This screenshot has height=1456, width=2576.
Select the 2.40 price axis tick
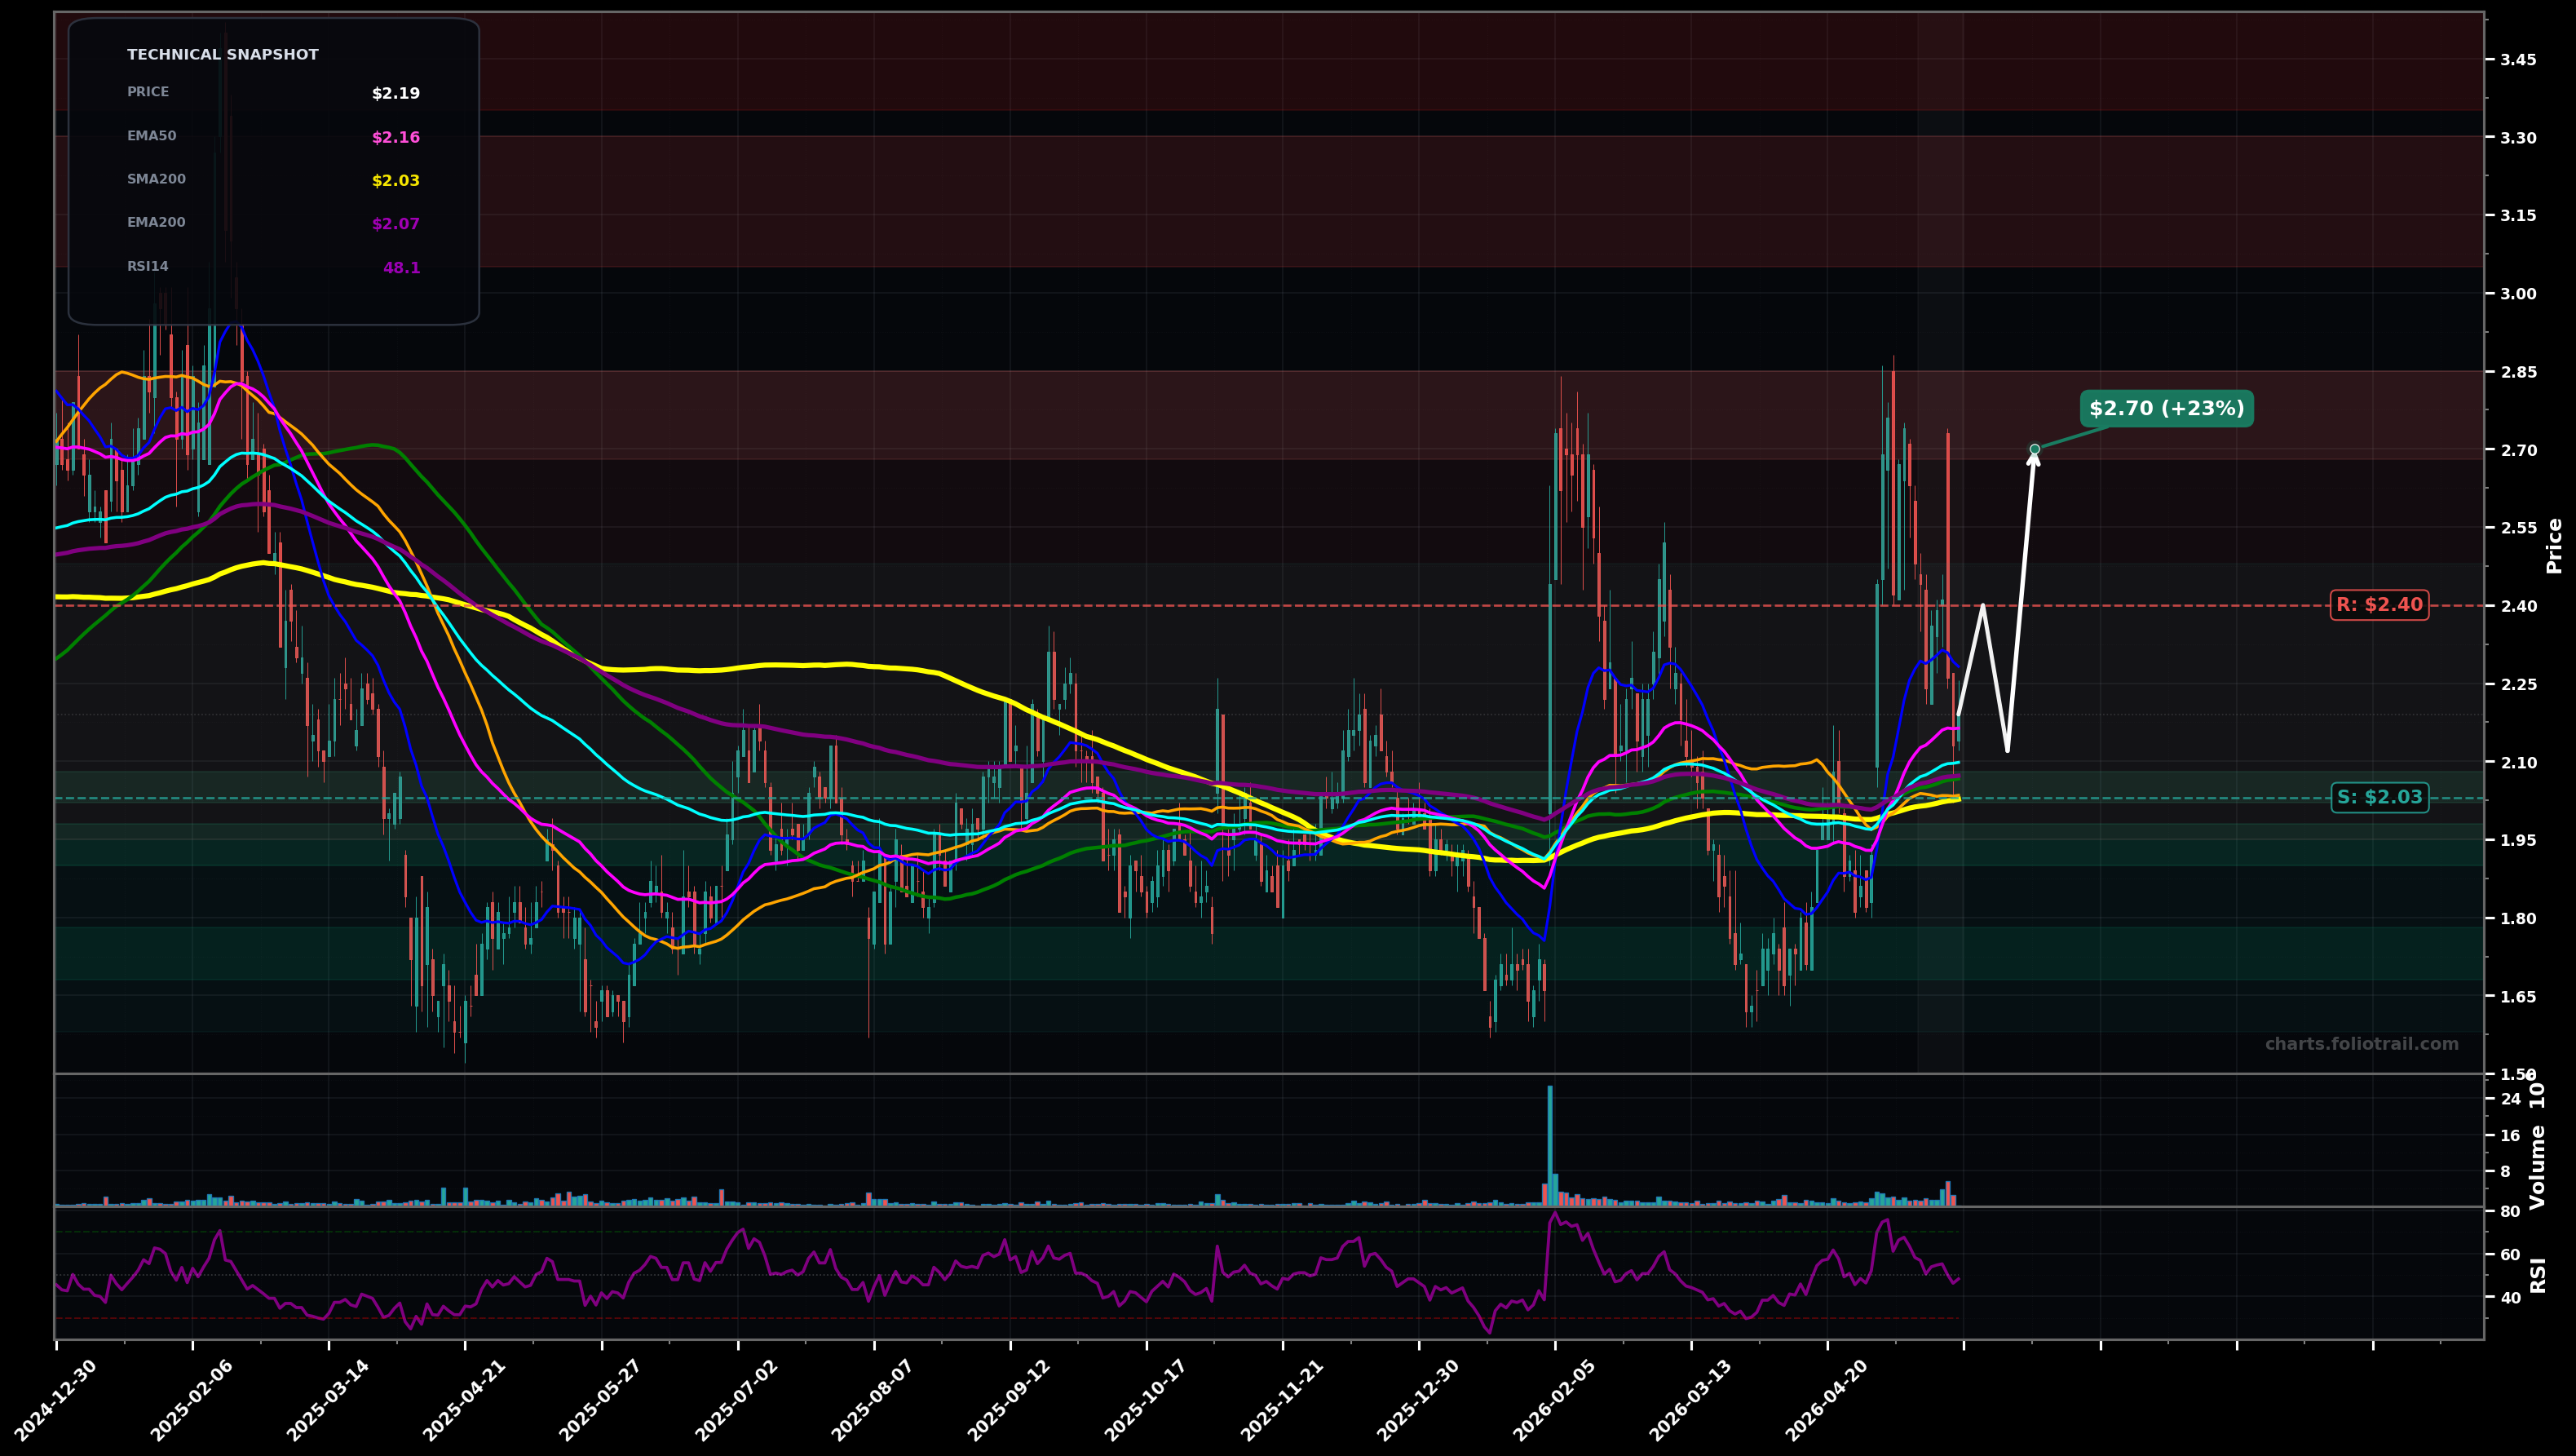[x=2518, y=606]
